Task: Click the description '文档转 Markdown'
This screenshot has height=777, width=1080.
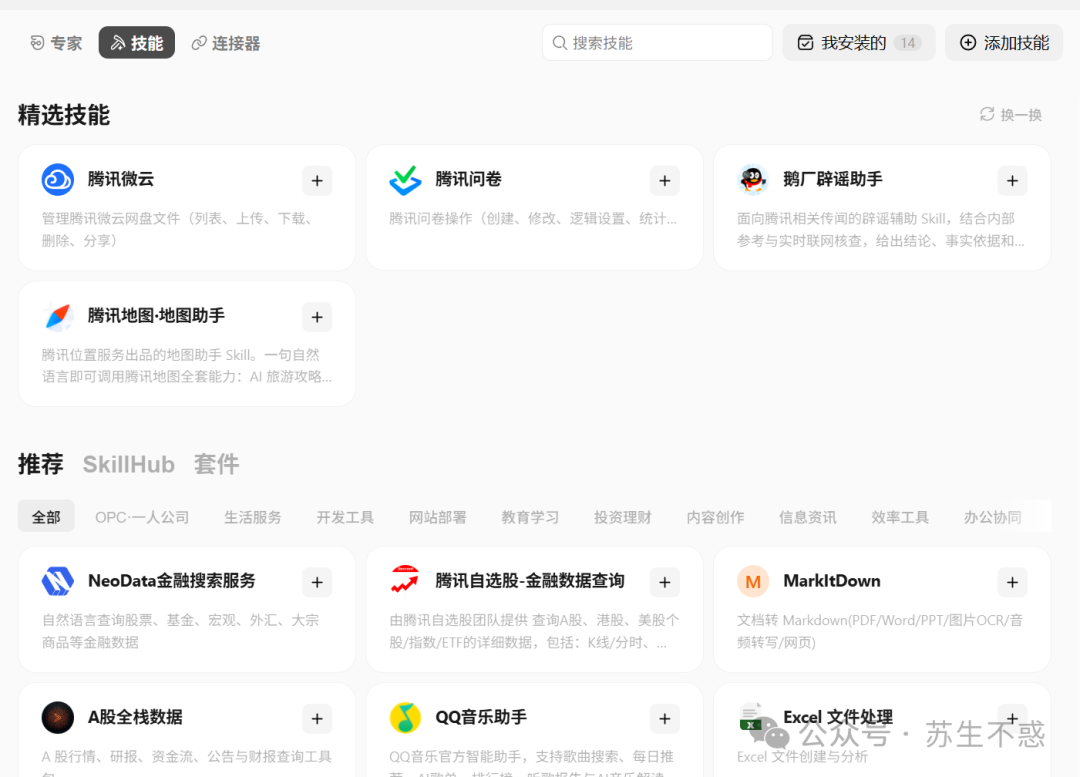Action: [x=880, y=631]
